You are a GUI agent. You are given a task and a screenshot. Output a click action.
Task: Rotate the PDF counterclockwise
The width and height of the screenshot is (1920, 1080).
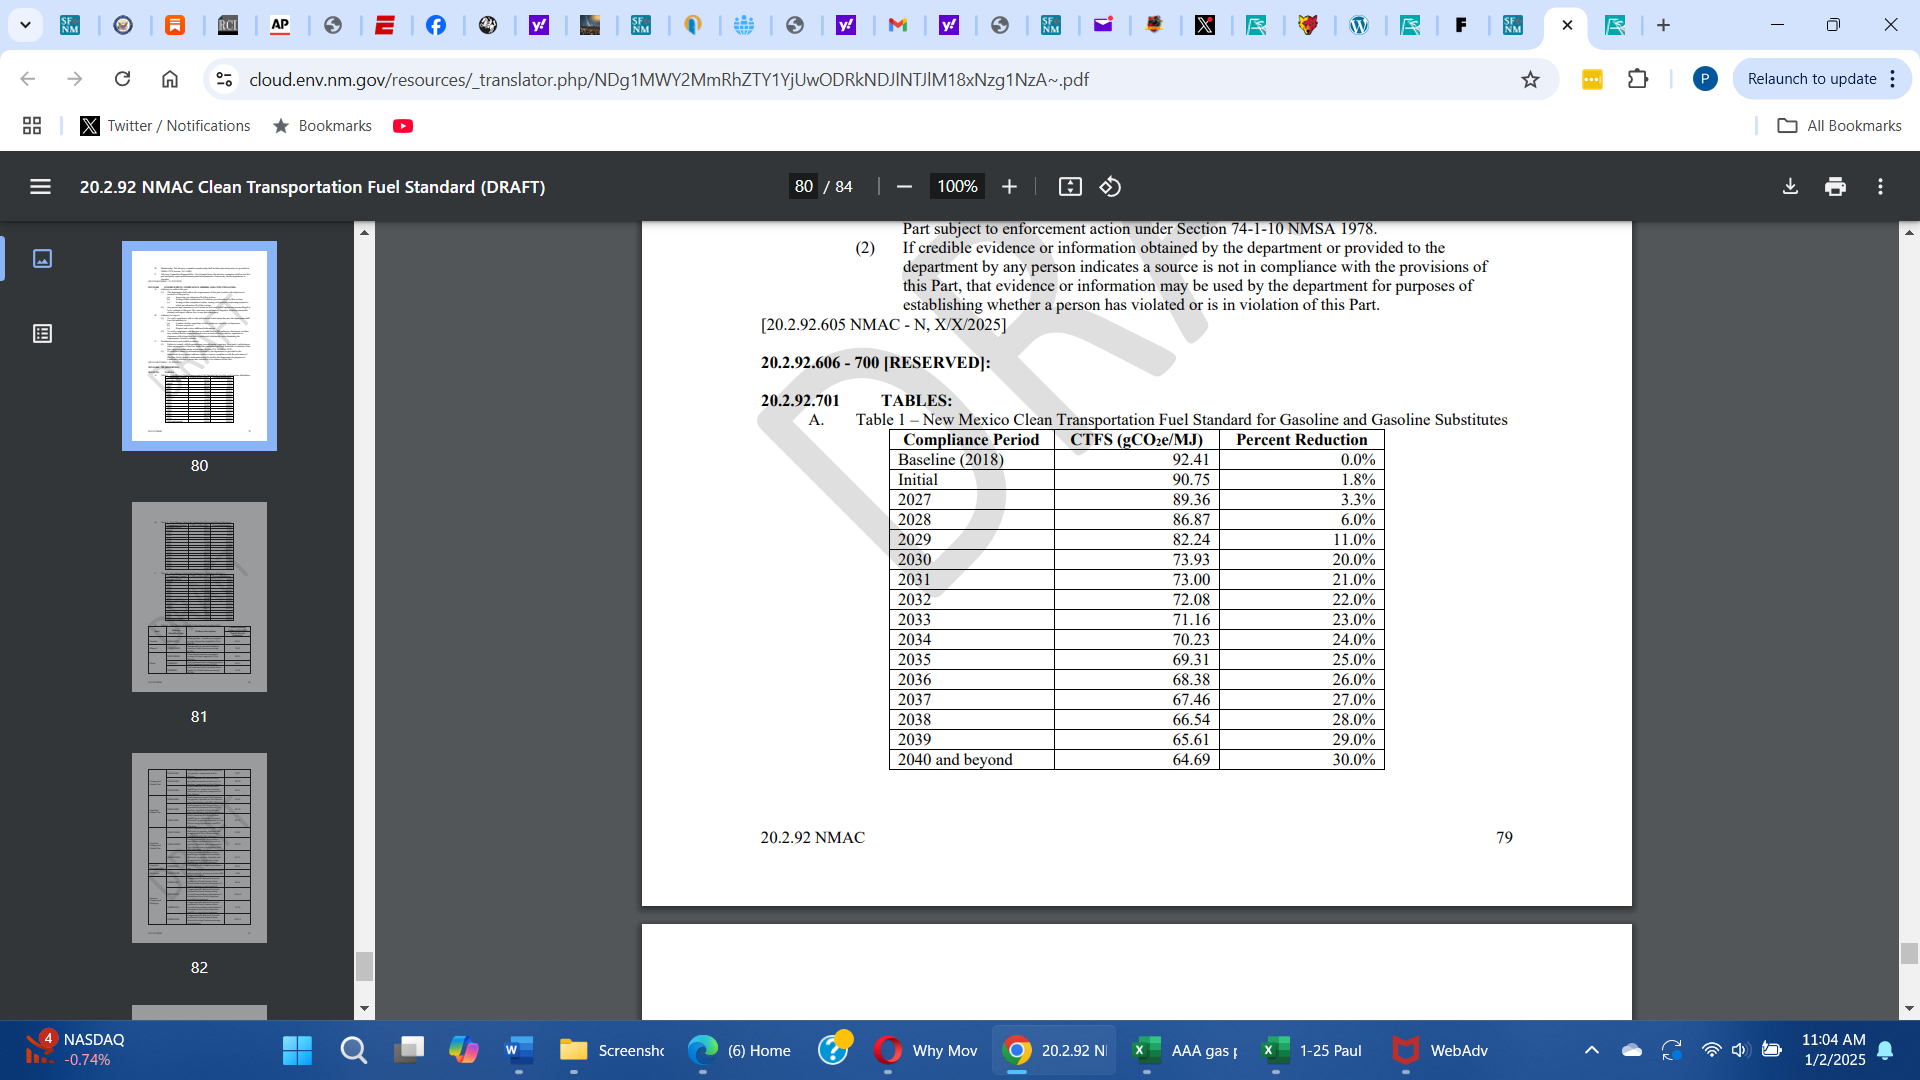coord(1110,187)
